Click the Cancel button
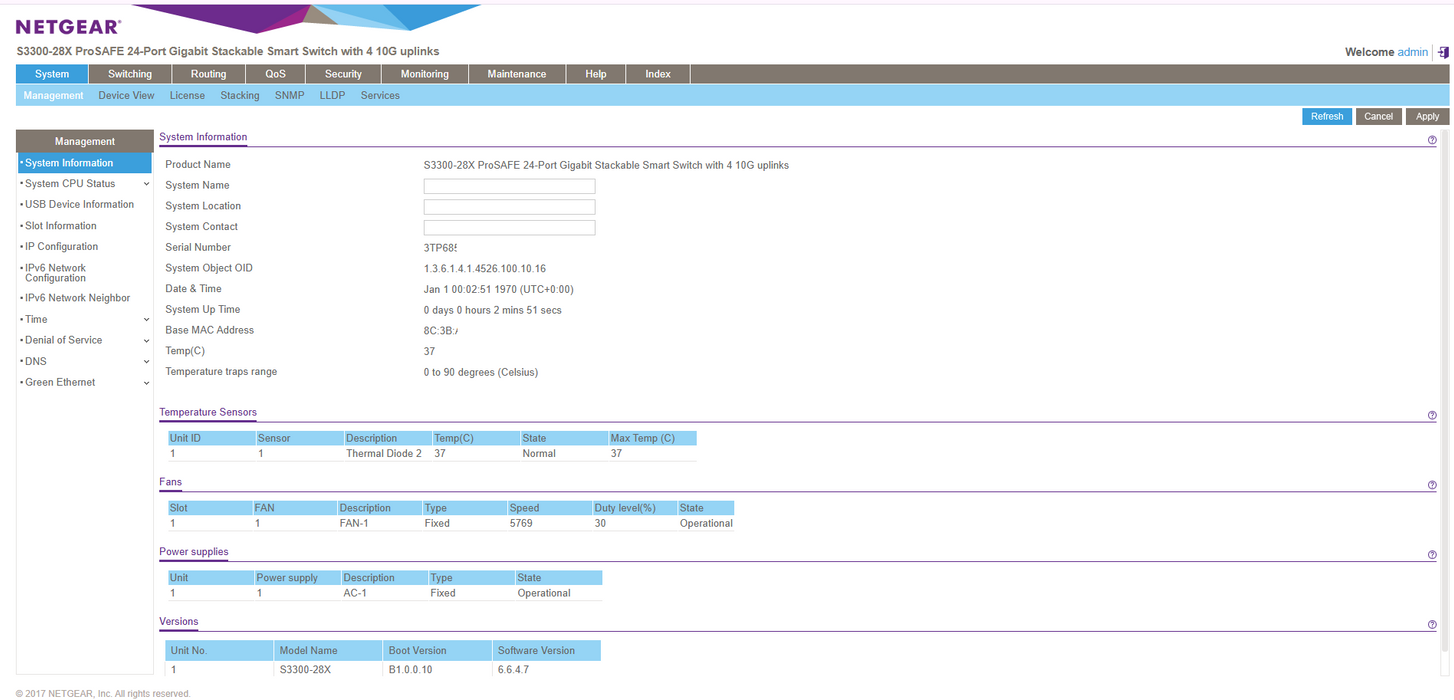 pos(1378,117)
